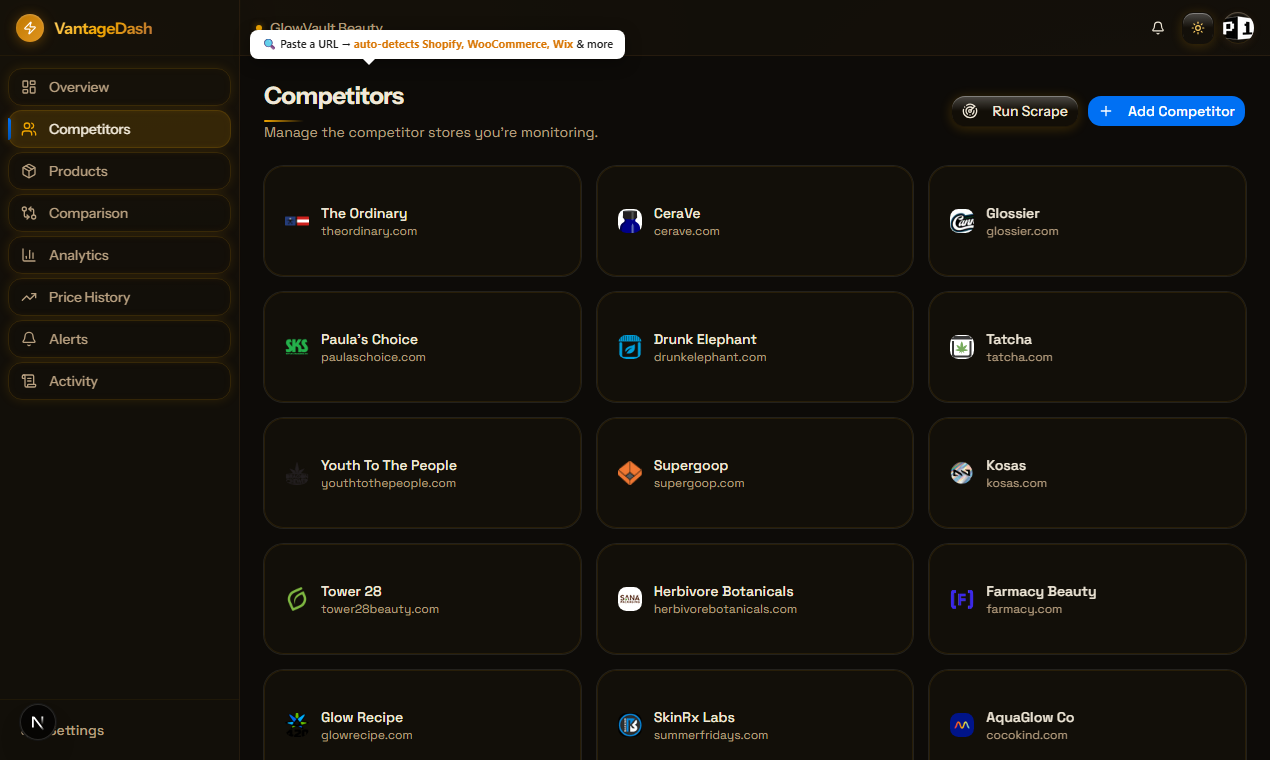Click the Add Competitor button
1270x760 pixels.
tap(1166, 111)
